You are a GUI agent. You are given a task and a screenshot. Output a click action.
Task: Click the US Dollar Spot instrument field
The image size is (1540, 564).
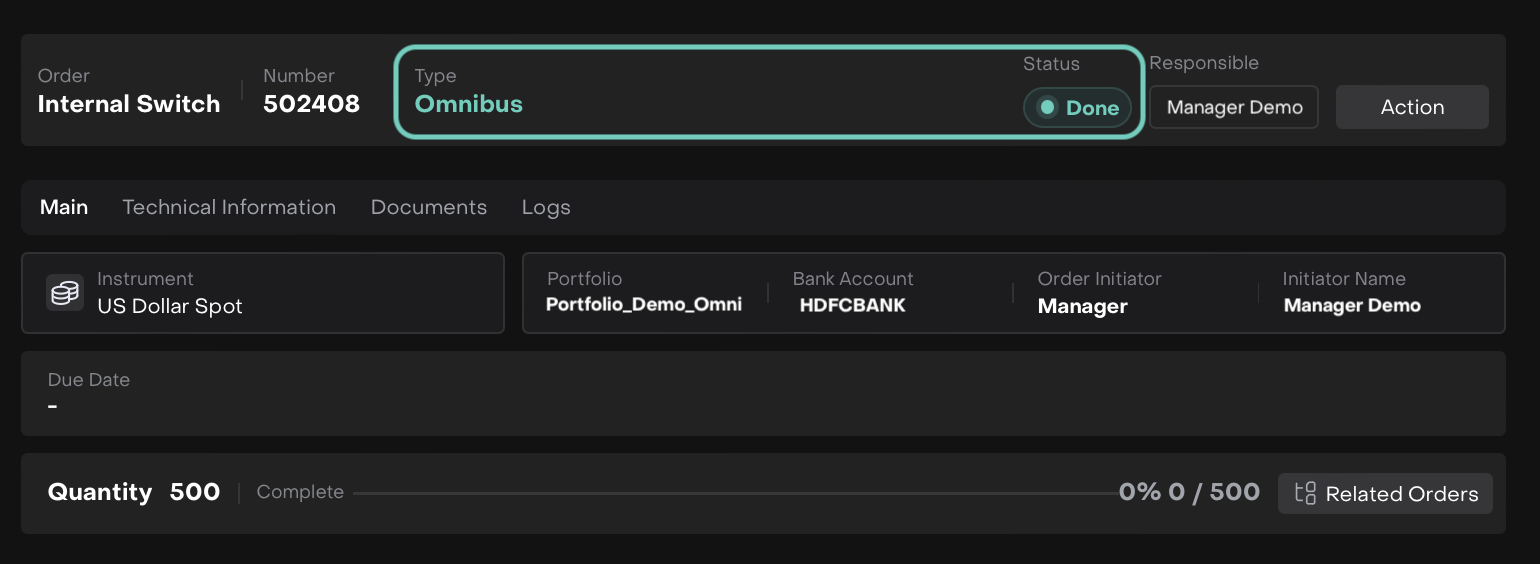(170, 306)
